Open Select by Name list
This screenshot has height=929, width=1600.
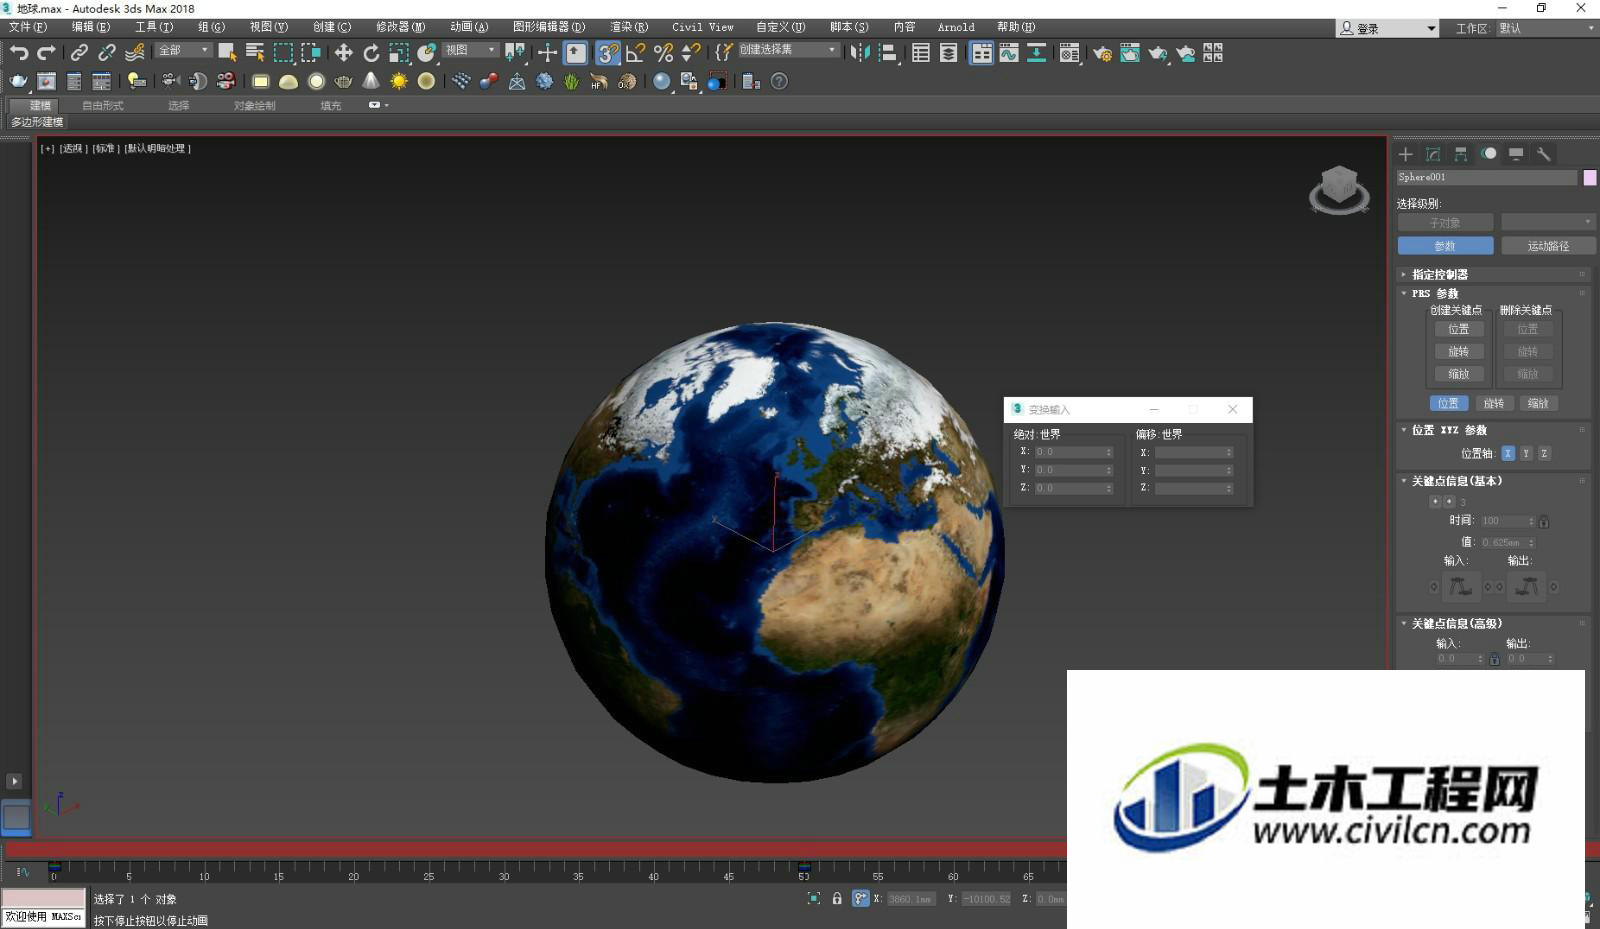tap(255, 52)
